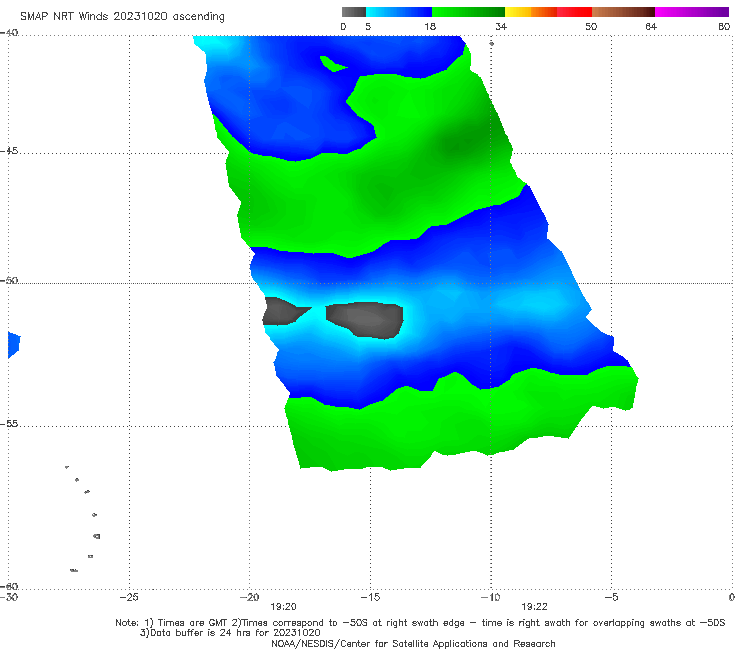
Task: Click the swath time label '19:20'
Action: click(x=283, y=607)
